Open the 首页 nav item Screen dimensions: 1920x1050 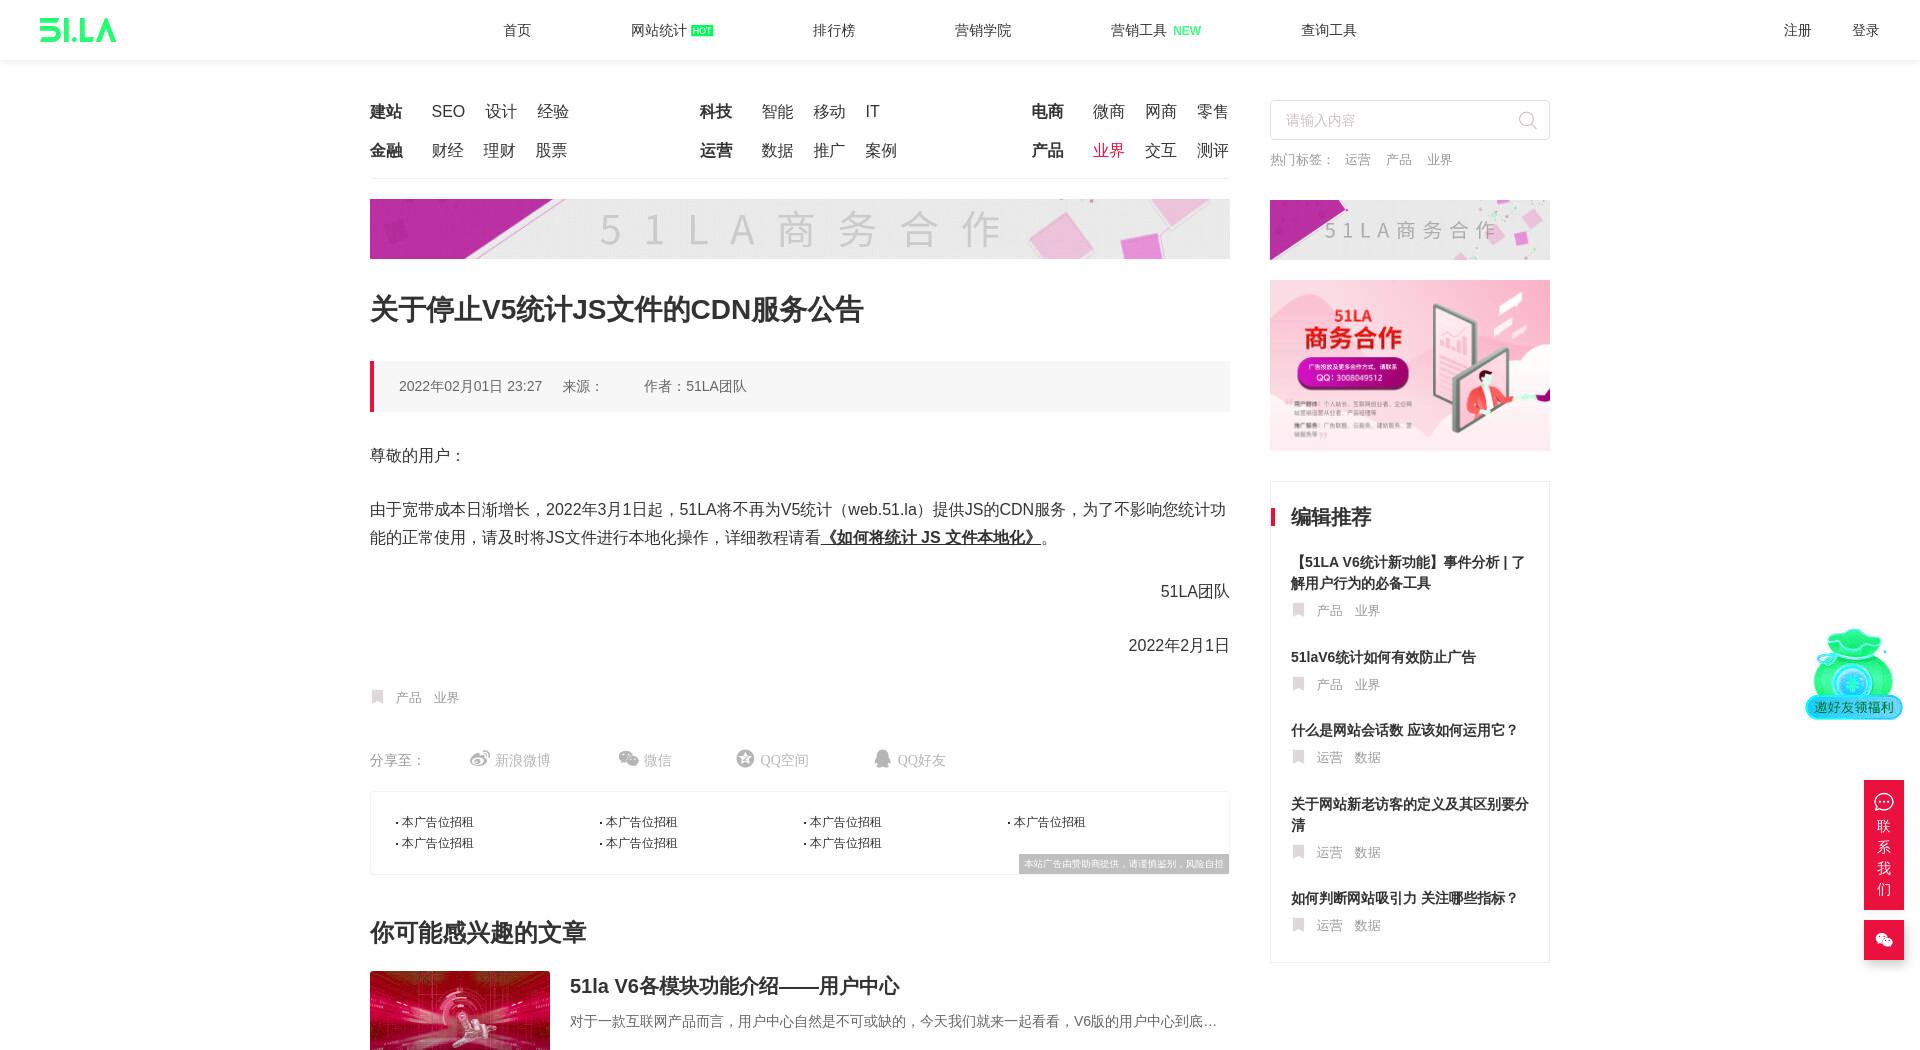(517, 30)
